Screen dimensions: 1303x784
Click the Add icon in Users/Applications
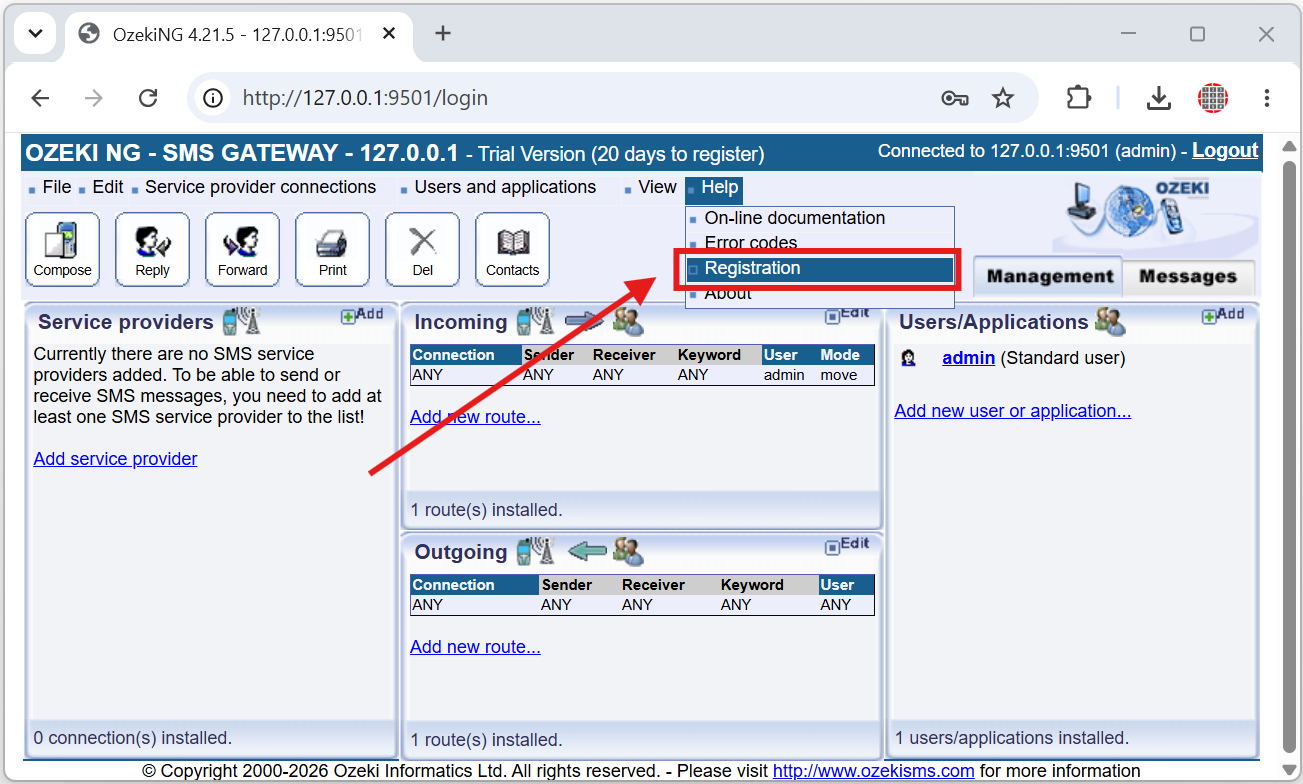(1223, 315)
